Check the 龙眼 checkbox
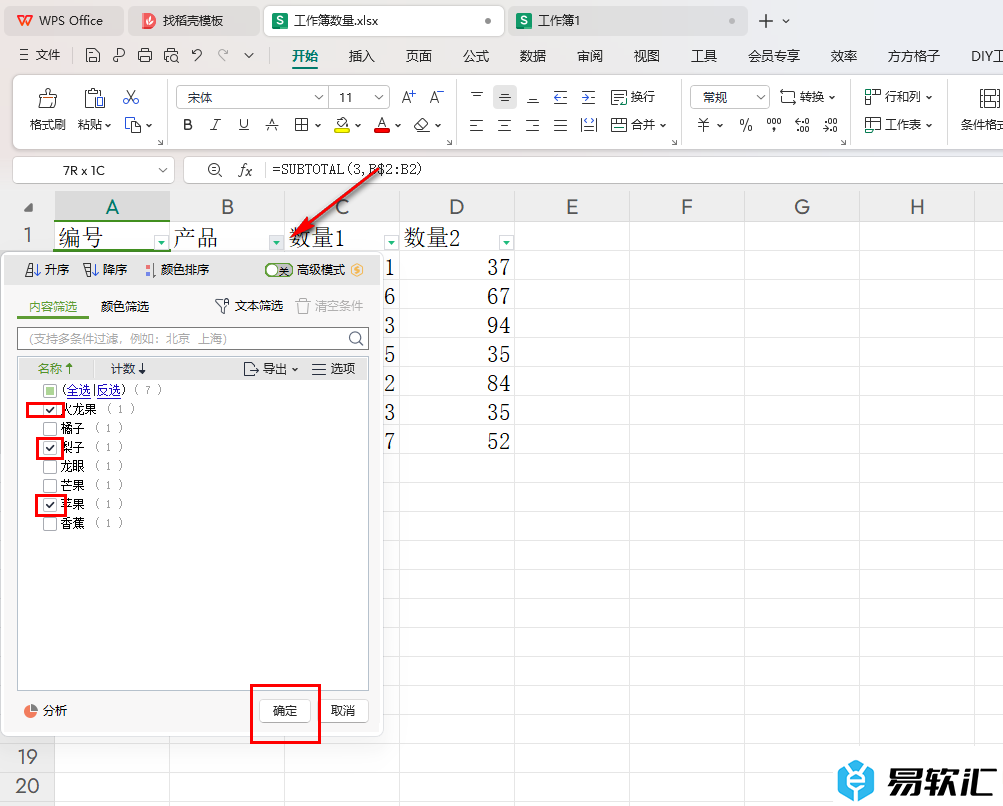Image resolution: width=1003 pixels, height=806 pixels. [50, 467]
